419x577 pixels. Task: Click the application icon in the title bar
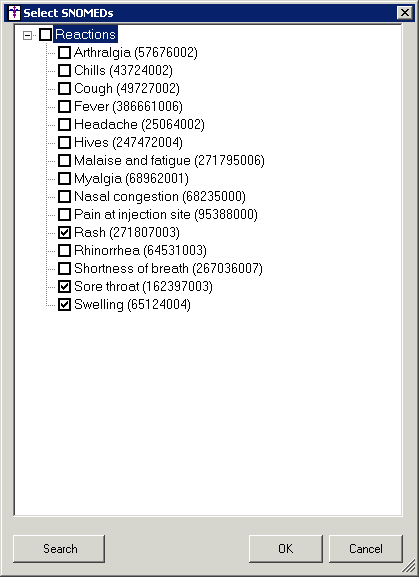[14, 13]
